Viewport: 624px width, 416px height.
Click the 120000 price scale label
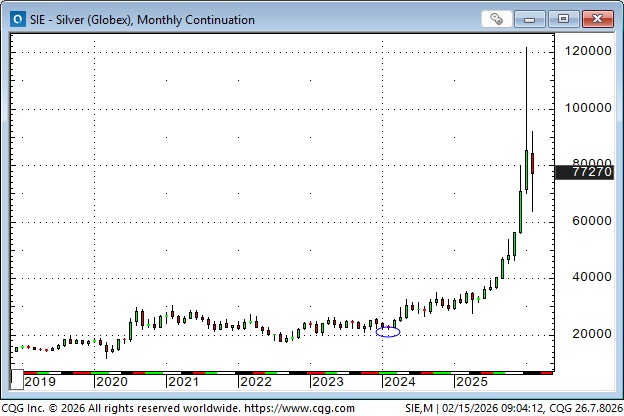[588, 51]
